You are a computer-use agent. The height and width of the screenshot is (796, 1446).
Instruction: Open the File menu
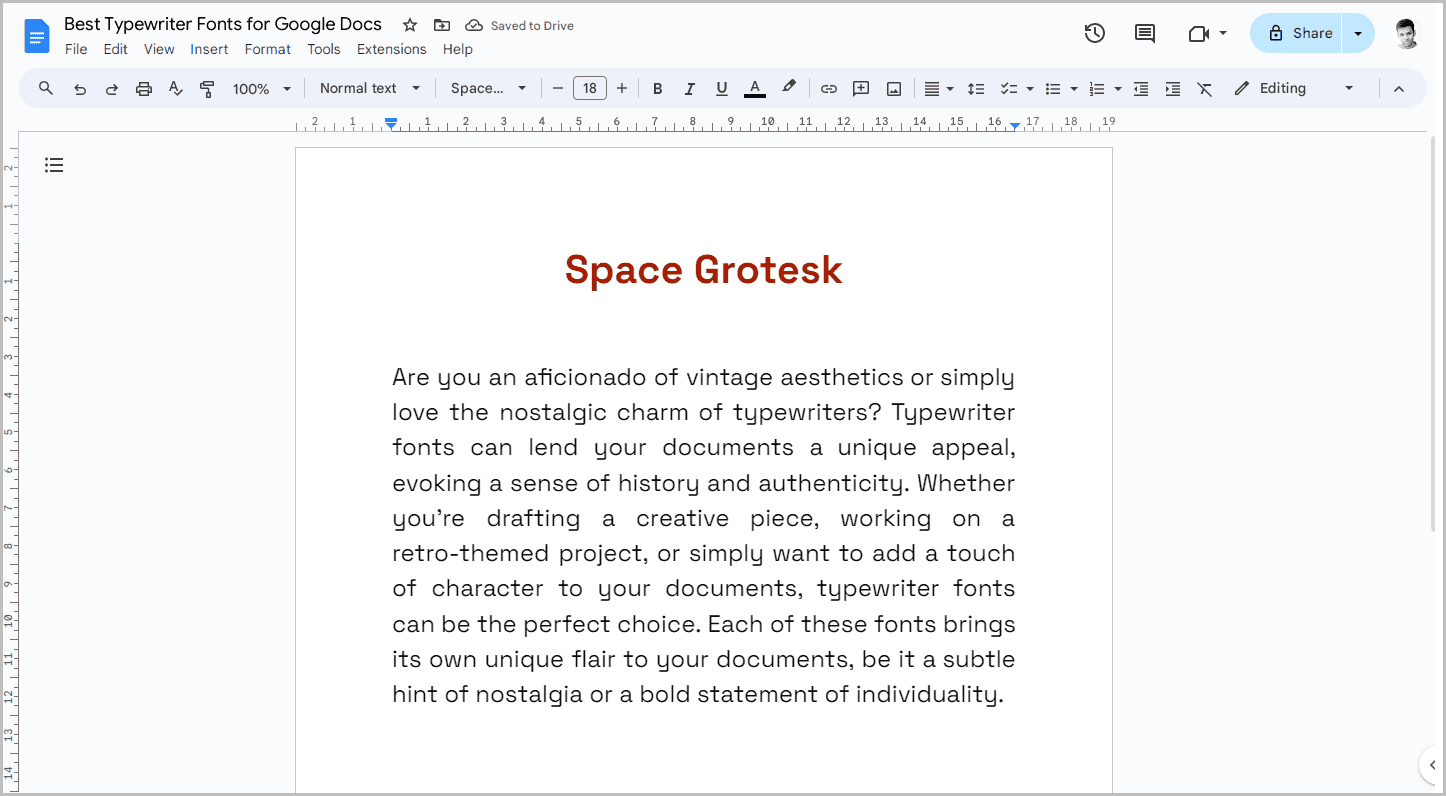point(76,49)
